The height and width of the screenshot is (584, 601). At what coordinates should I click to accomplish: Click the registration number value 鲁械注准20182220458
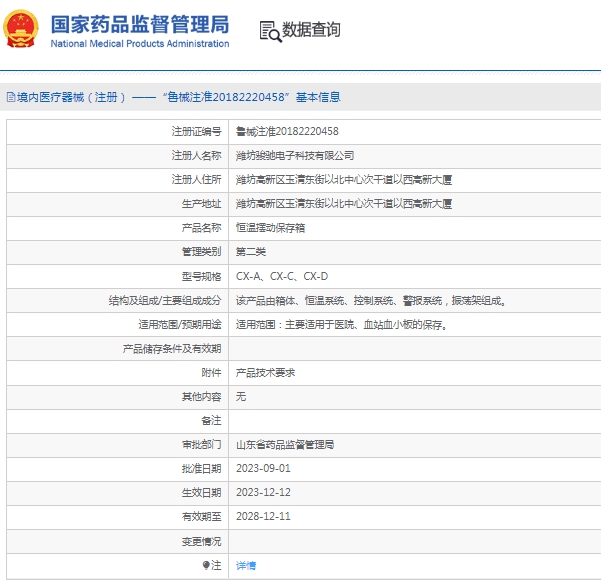(287, 131)
